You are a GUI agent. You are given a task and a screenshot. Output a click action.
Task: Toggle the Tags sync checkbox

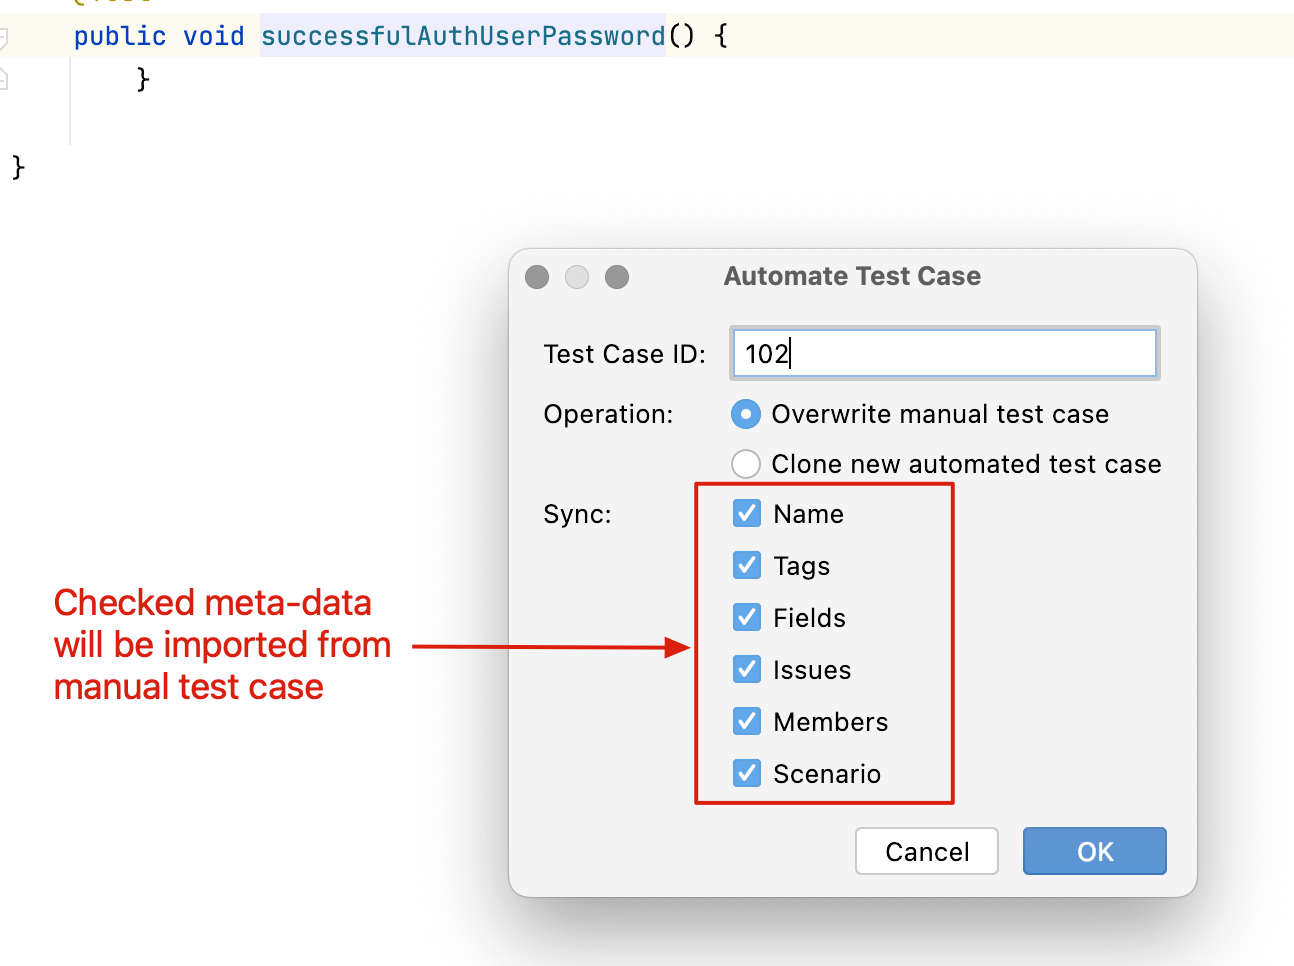[747, 566]
